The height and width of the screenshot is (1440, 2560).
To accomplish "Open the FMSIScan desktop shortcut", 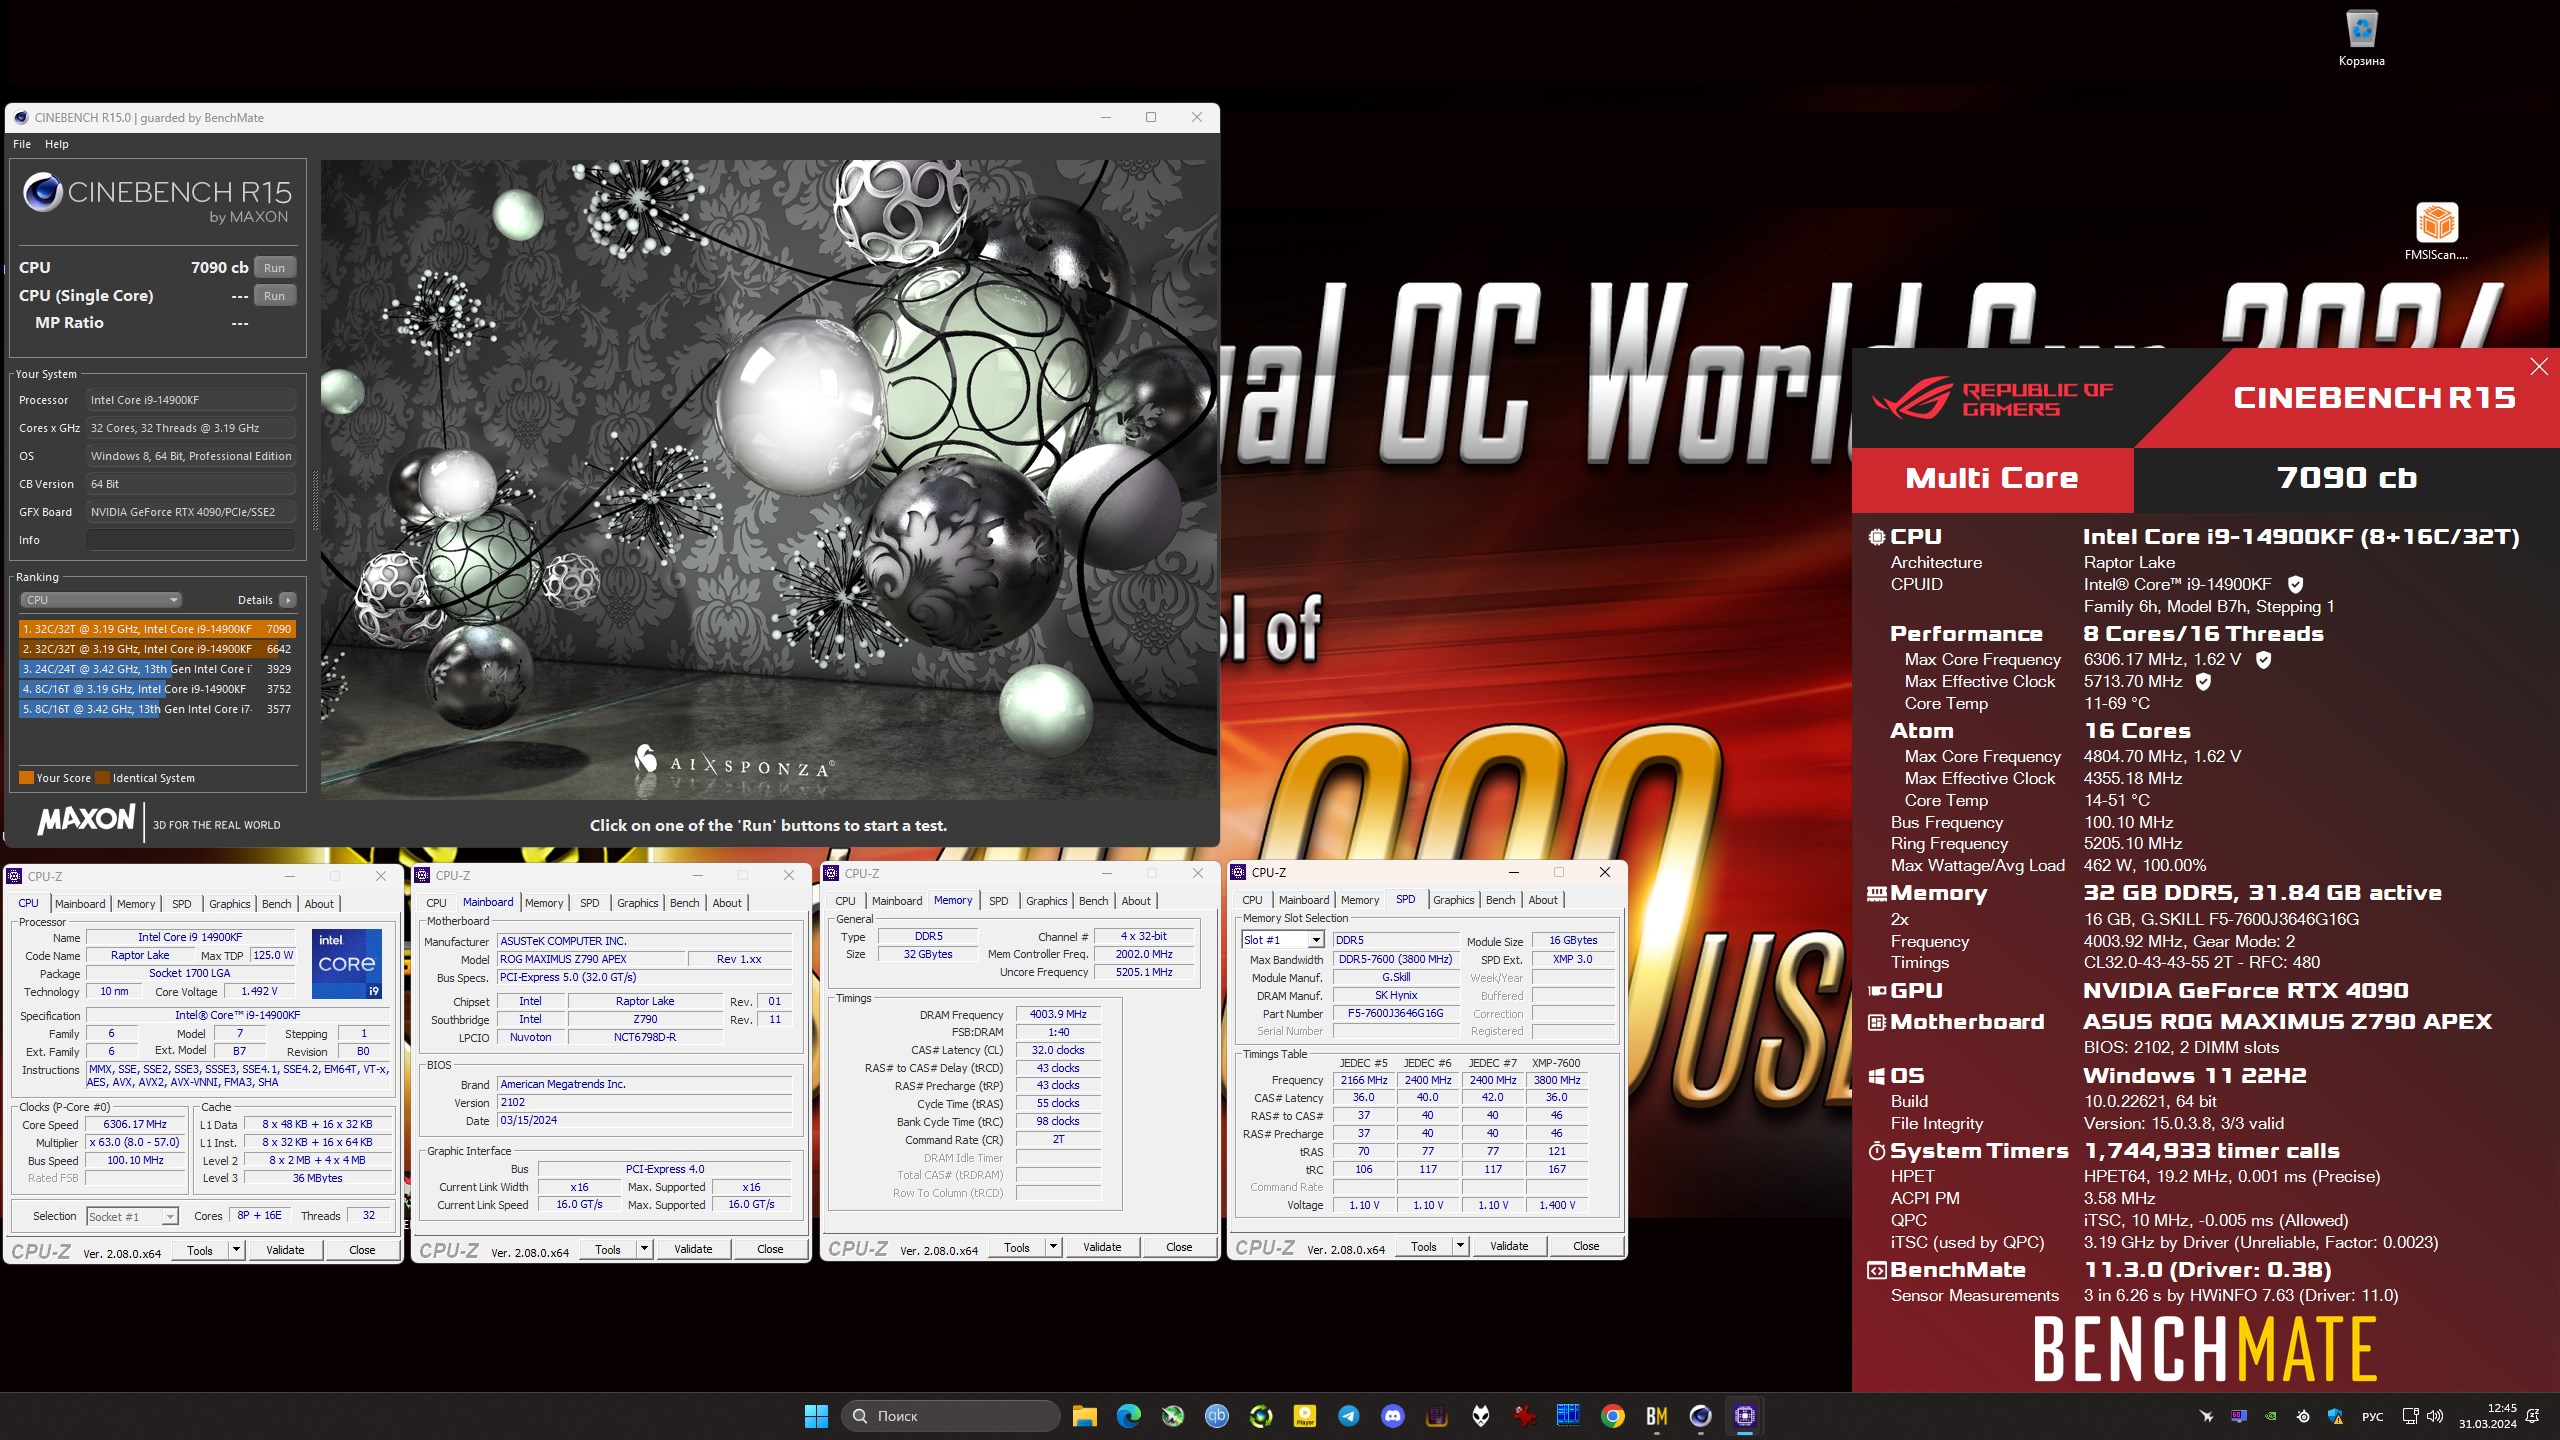I will 2436,231.
